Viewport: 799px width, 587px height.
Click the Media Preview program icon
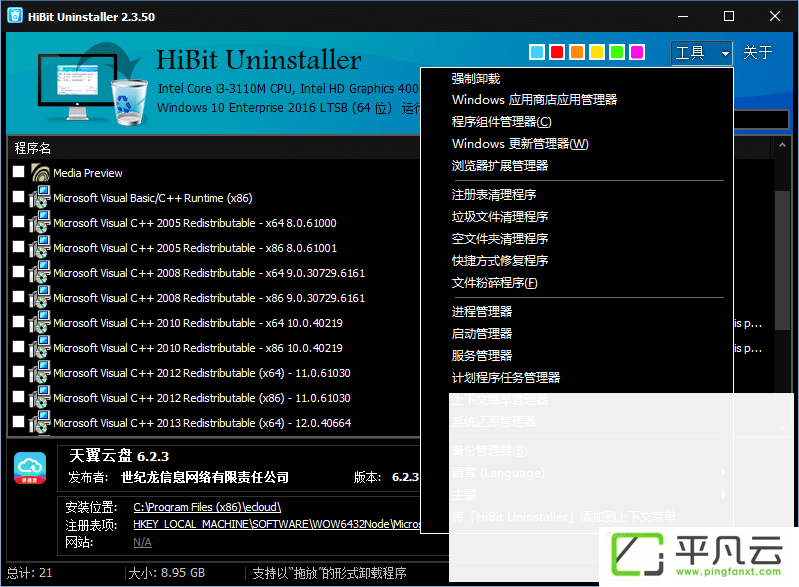(40, 173)
